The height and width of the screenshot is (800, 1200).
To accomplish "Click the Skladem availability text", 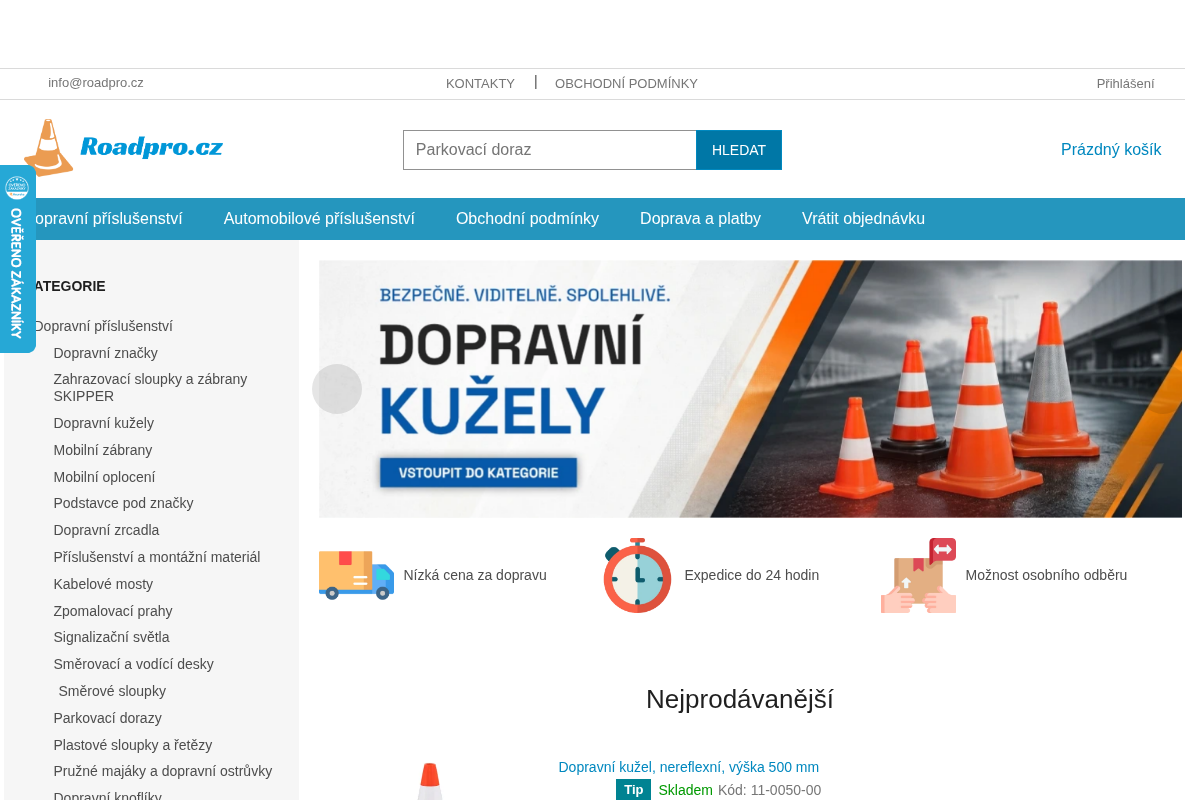I will pos(685,790).
